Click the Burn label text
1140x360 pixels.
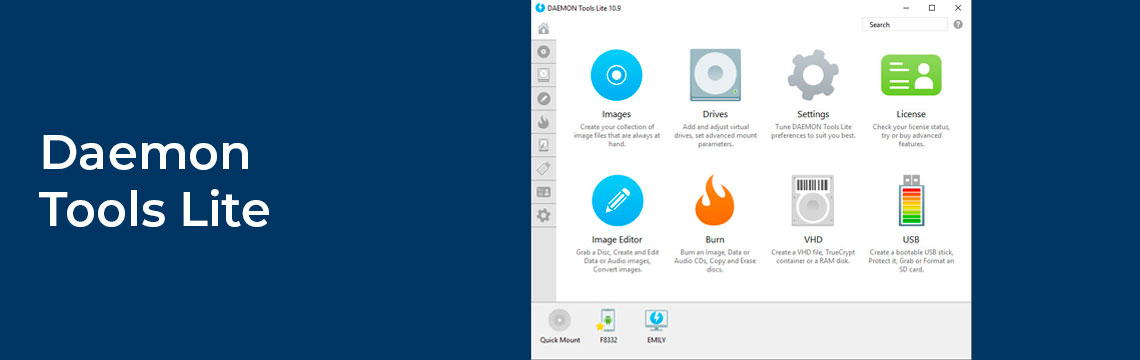[715, 239]
